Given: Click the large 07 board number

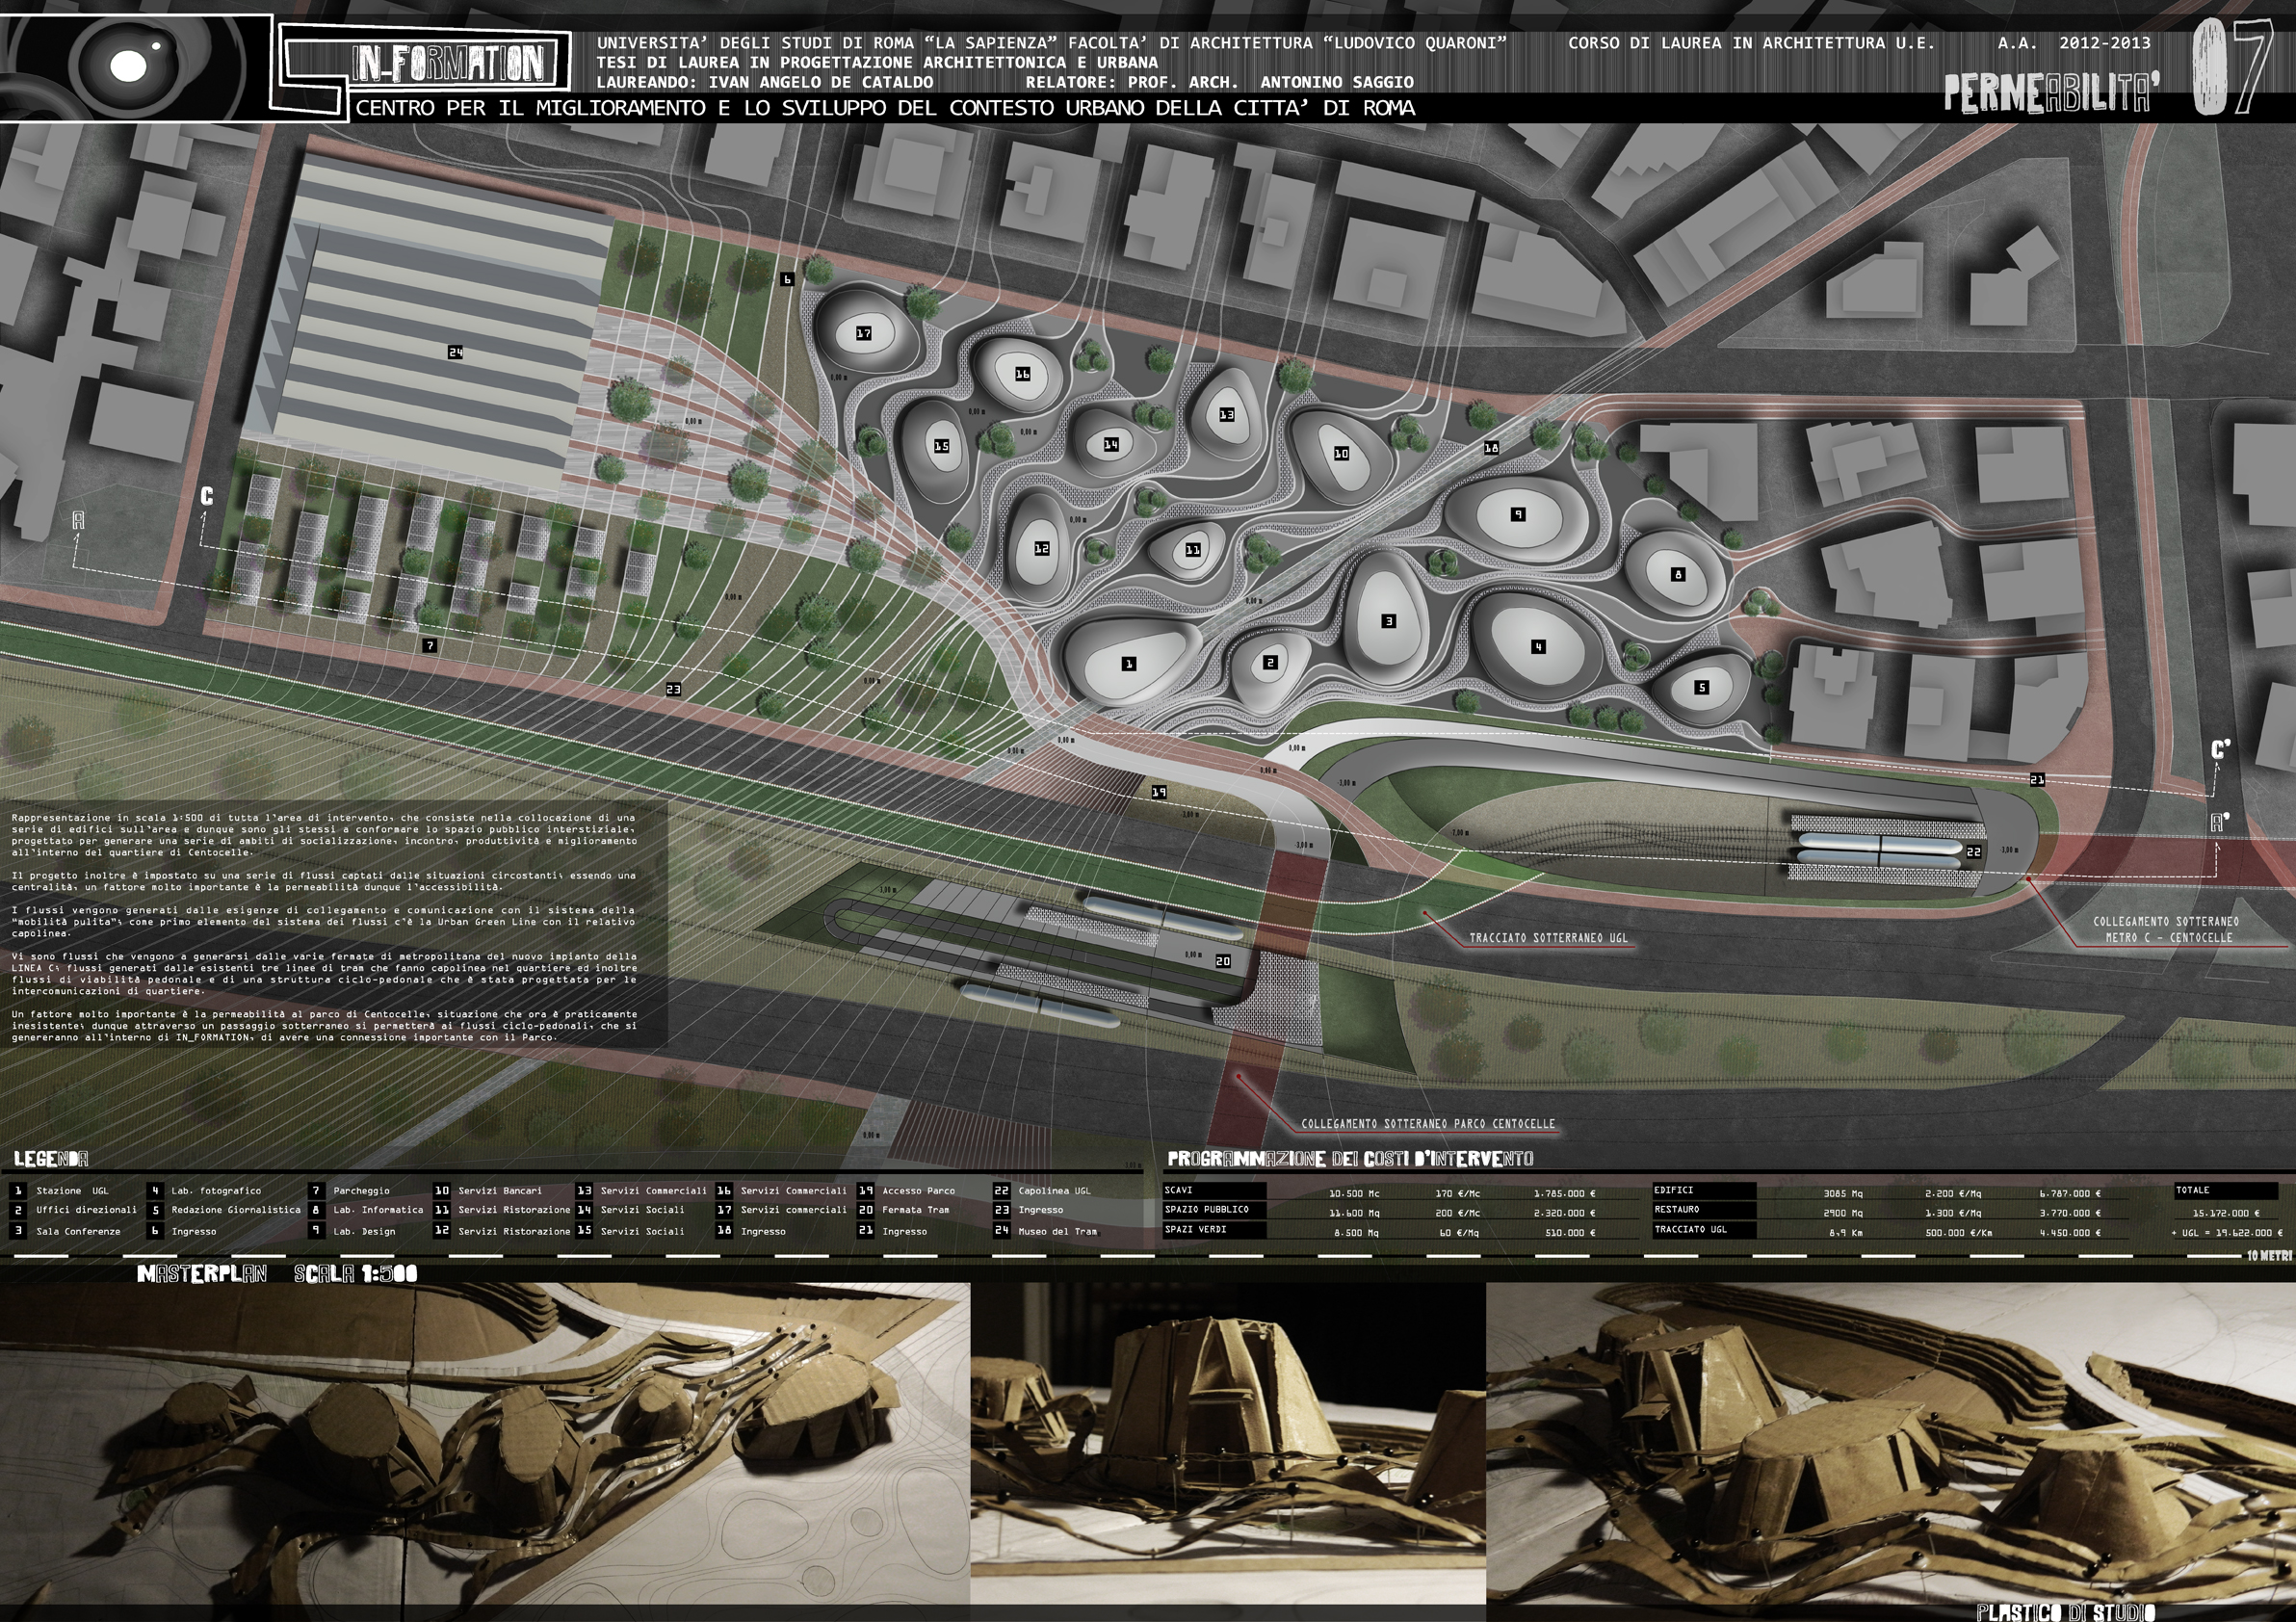Looking at the screenshot, I should [2232, 67].
